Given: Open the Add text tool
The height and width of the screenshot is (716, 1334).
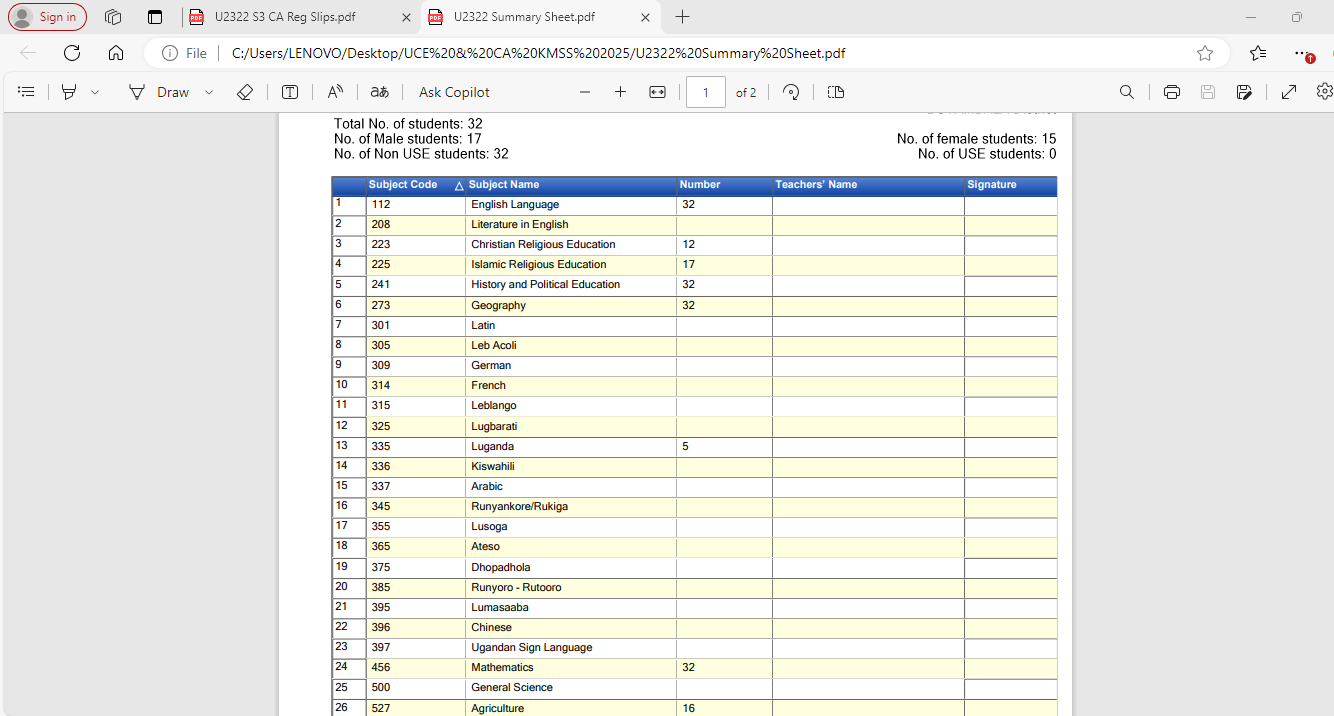Looking at the screenshot, I should [x=289, y=92].
